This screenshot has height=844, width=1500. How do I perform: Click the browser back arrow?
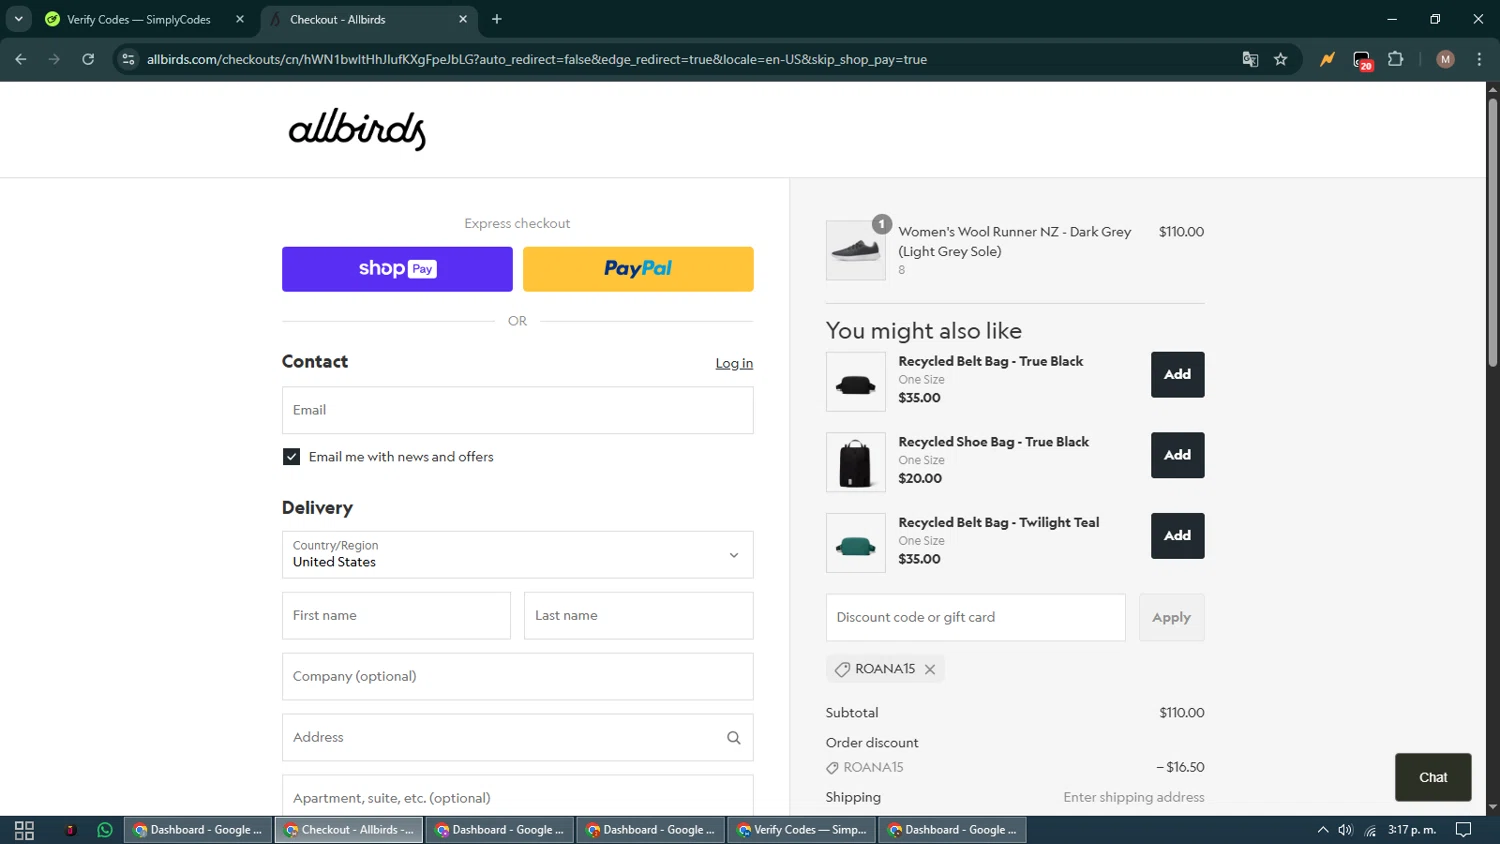click(x=21, y=60)
